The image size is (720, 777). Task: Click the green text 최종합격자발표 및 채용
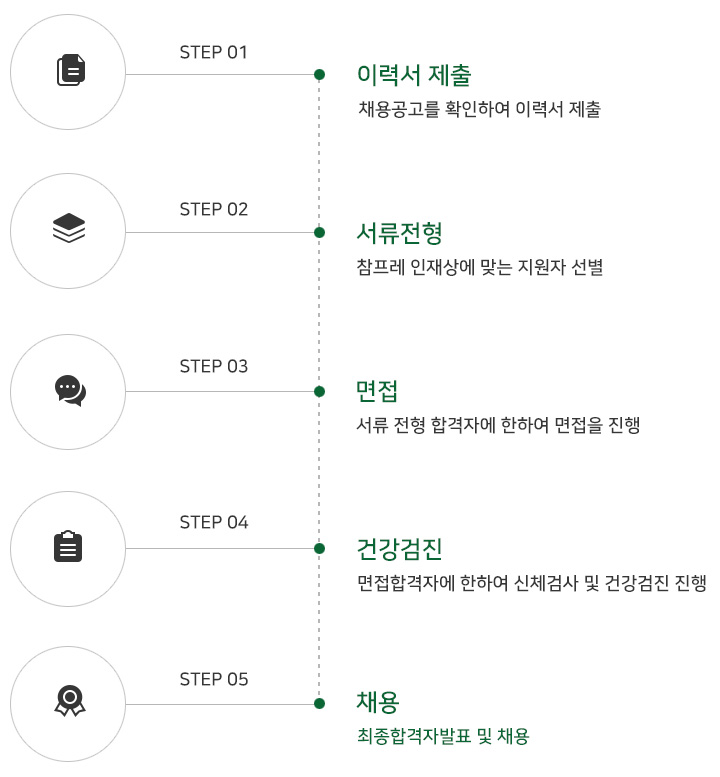pyautogui.click(x=442, y=737)
